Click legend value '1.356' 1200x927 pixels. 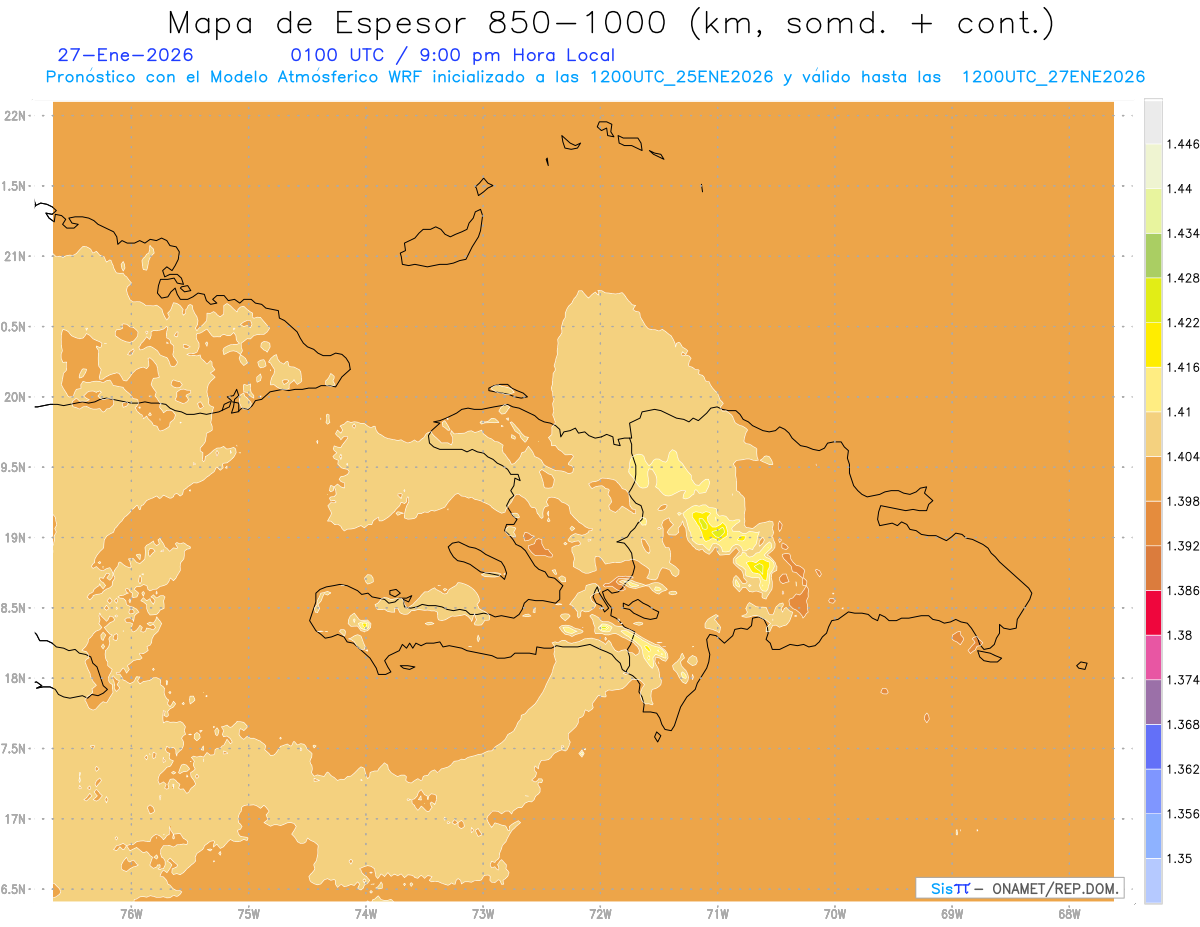1183,813
